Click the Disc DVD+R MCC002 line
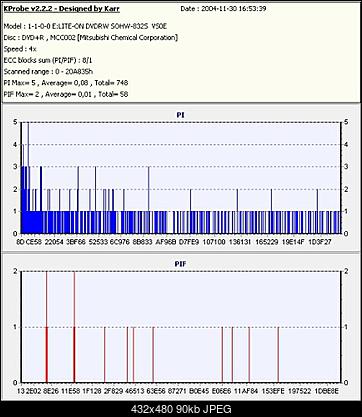Image resolution: width=362 pixels, height=417 pixels. point(91,38)
